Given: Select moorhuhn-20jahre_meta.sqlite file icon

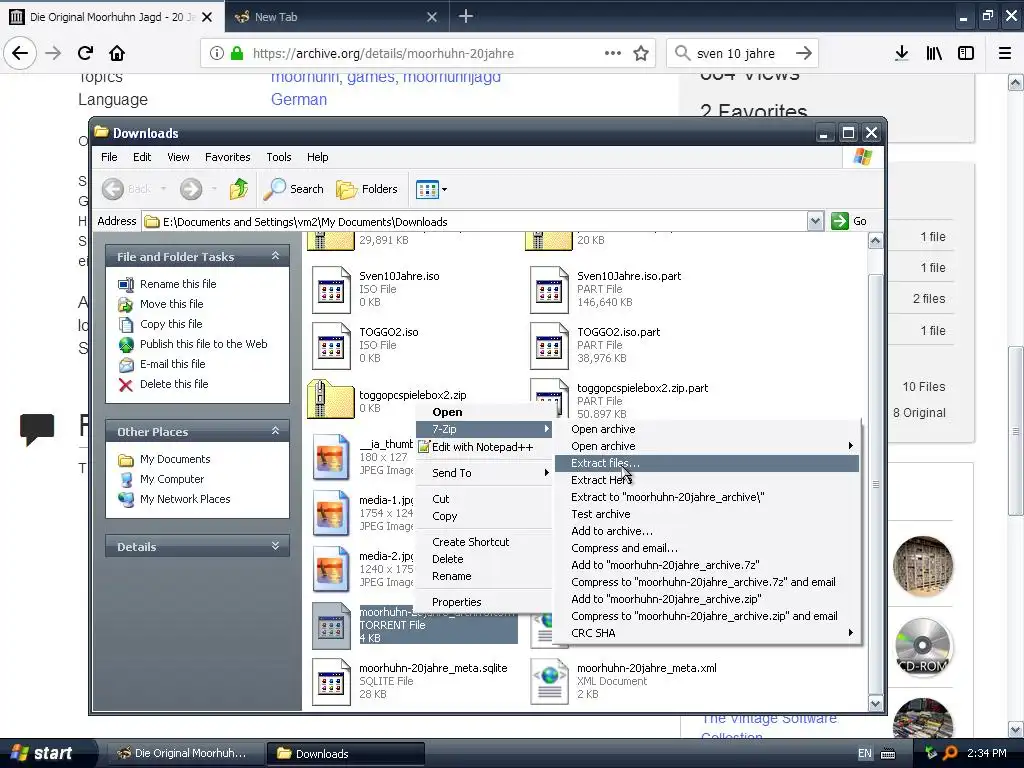Looking at the screenshot, I should click(x=331, y=682).
